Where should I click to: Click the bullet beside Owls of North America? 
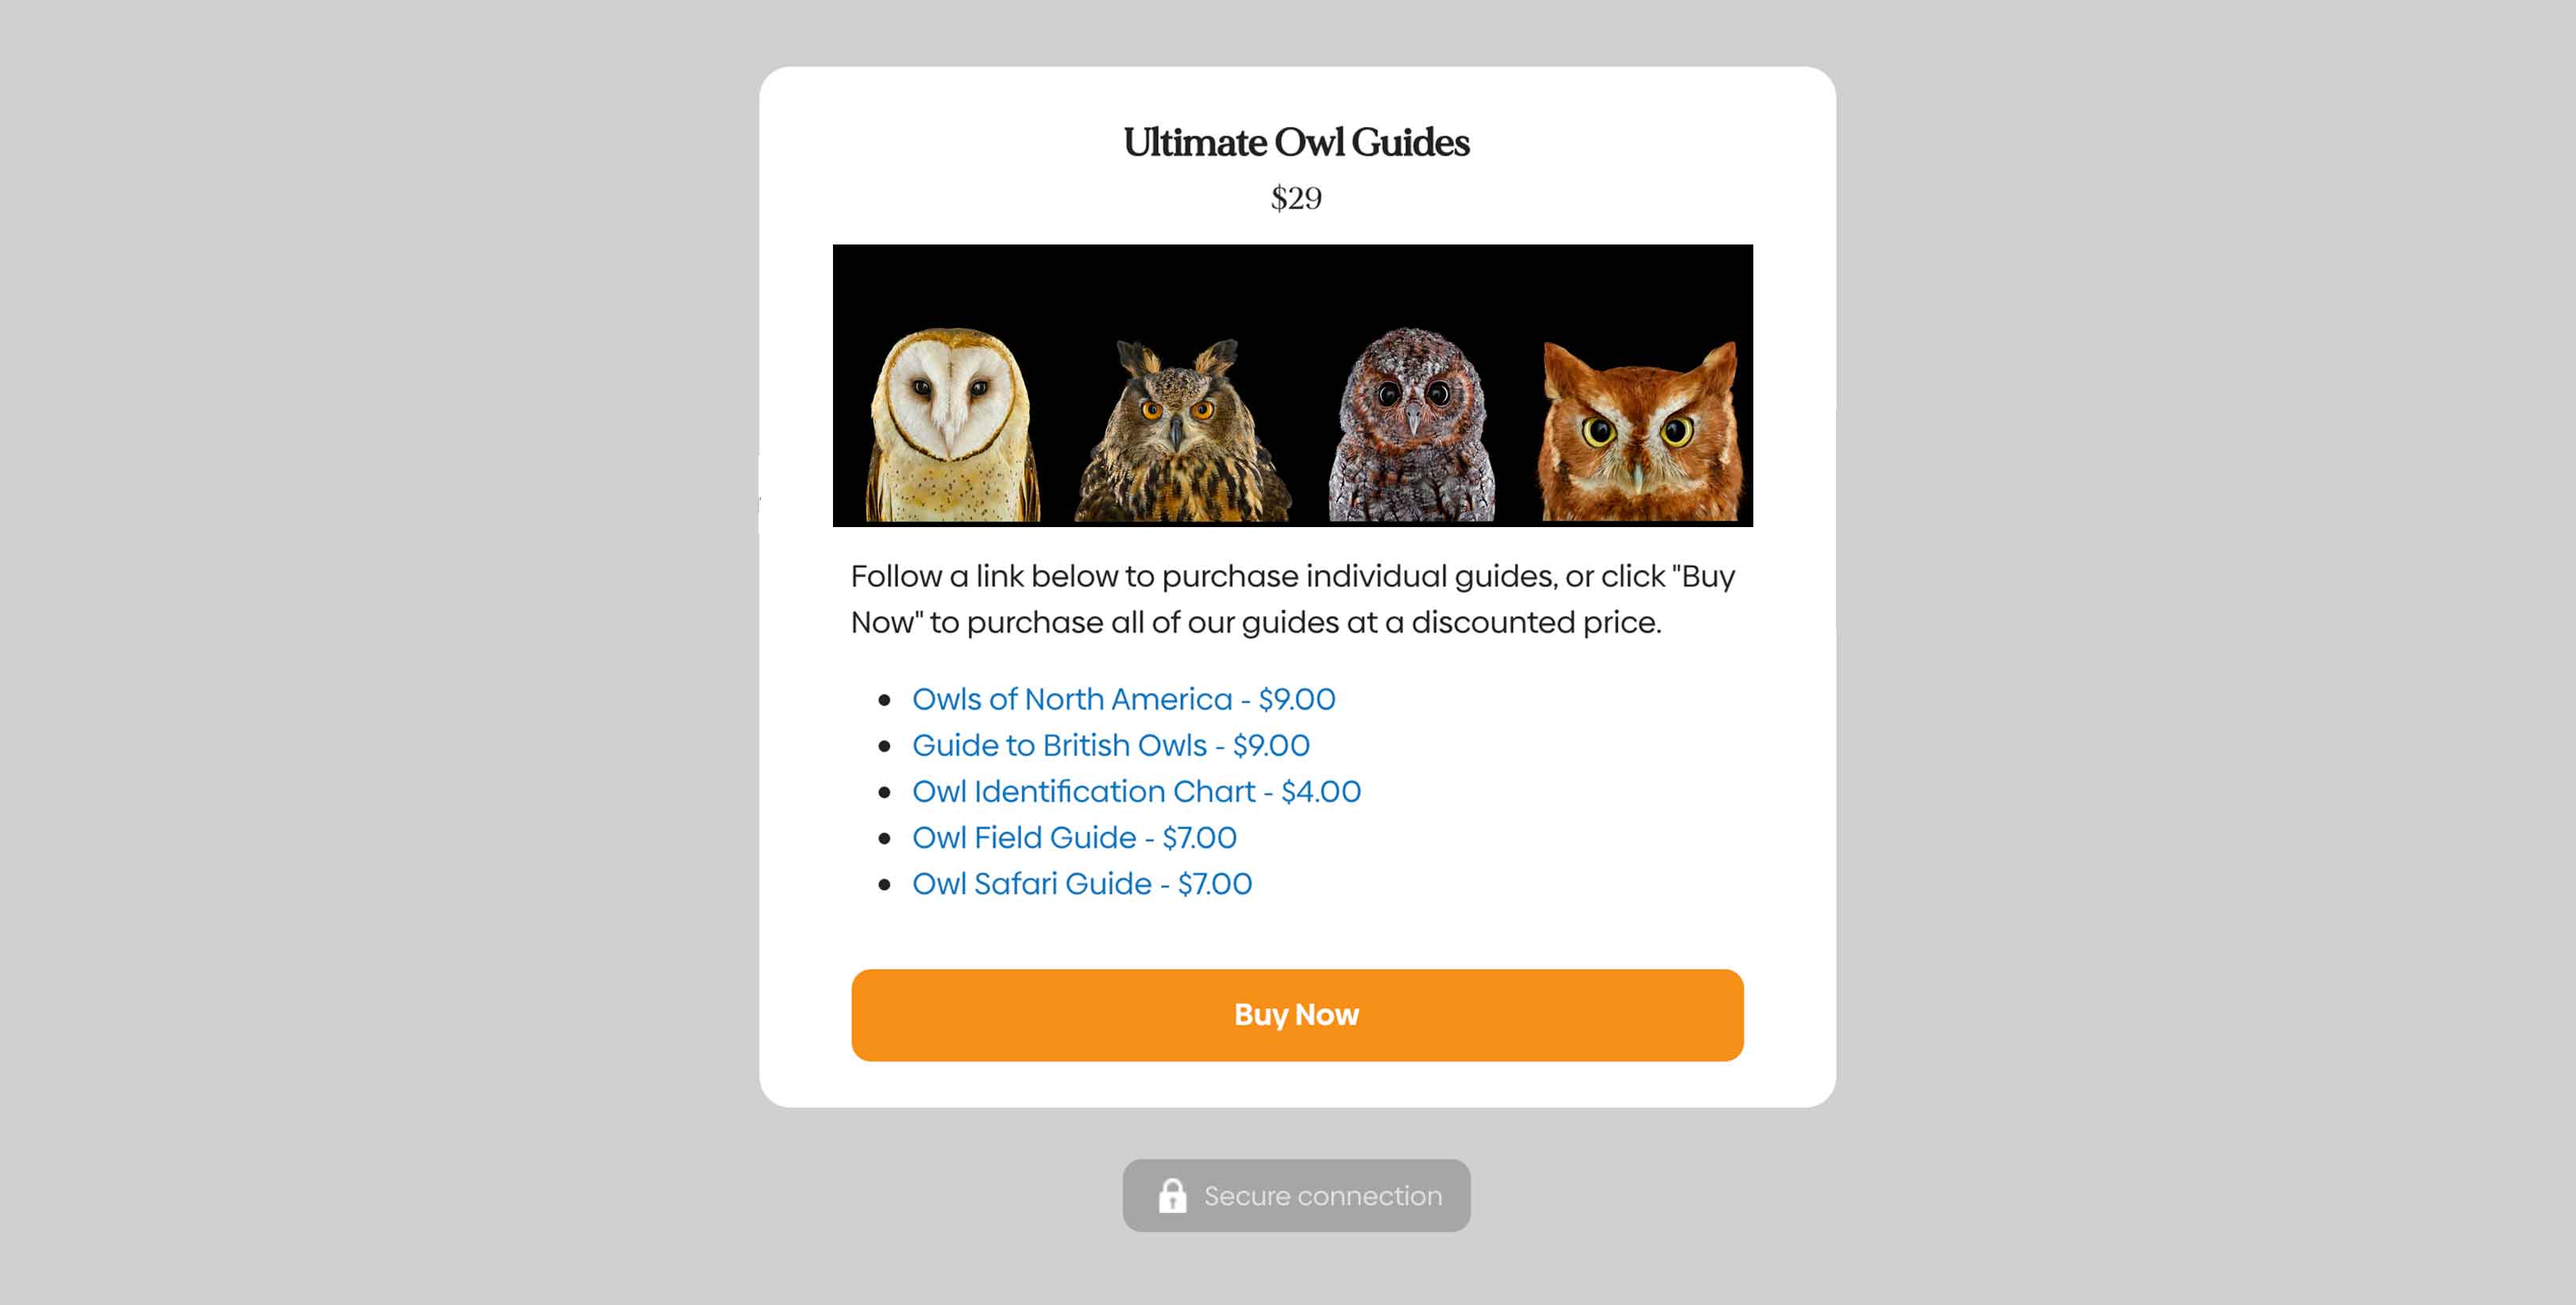(884, 700)
